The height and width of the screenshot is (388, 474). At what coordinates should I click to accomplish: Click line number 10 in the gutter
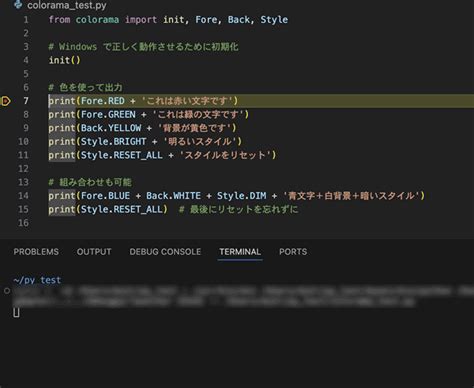point(23,142)
